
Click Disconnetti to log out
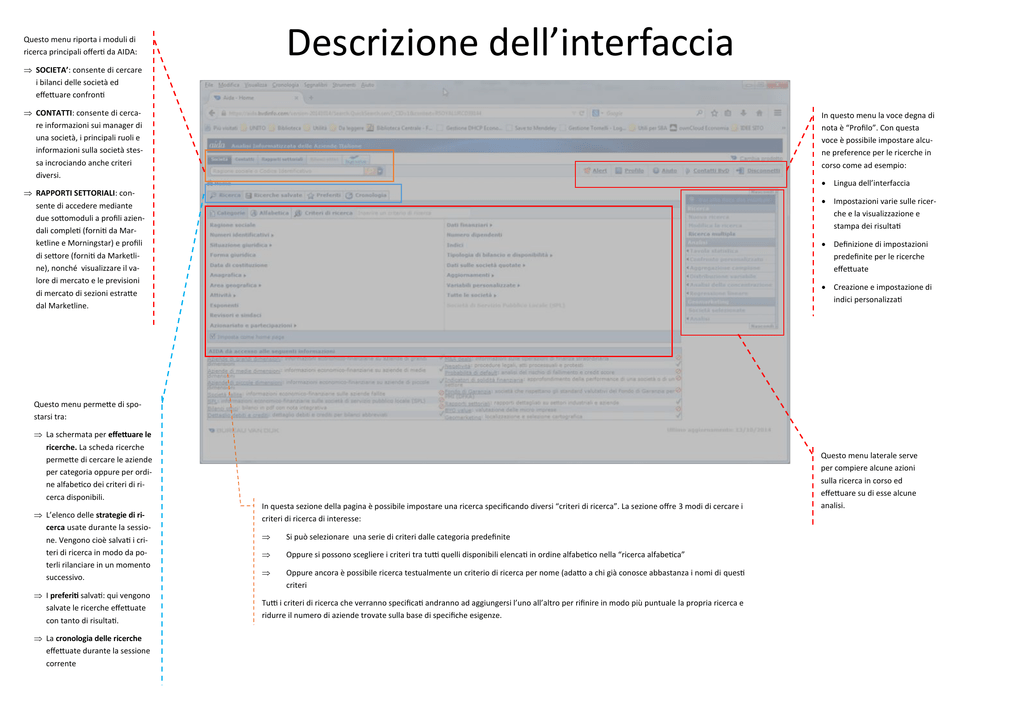click(758, 171)
